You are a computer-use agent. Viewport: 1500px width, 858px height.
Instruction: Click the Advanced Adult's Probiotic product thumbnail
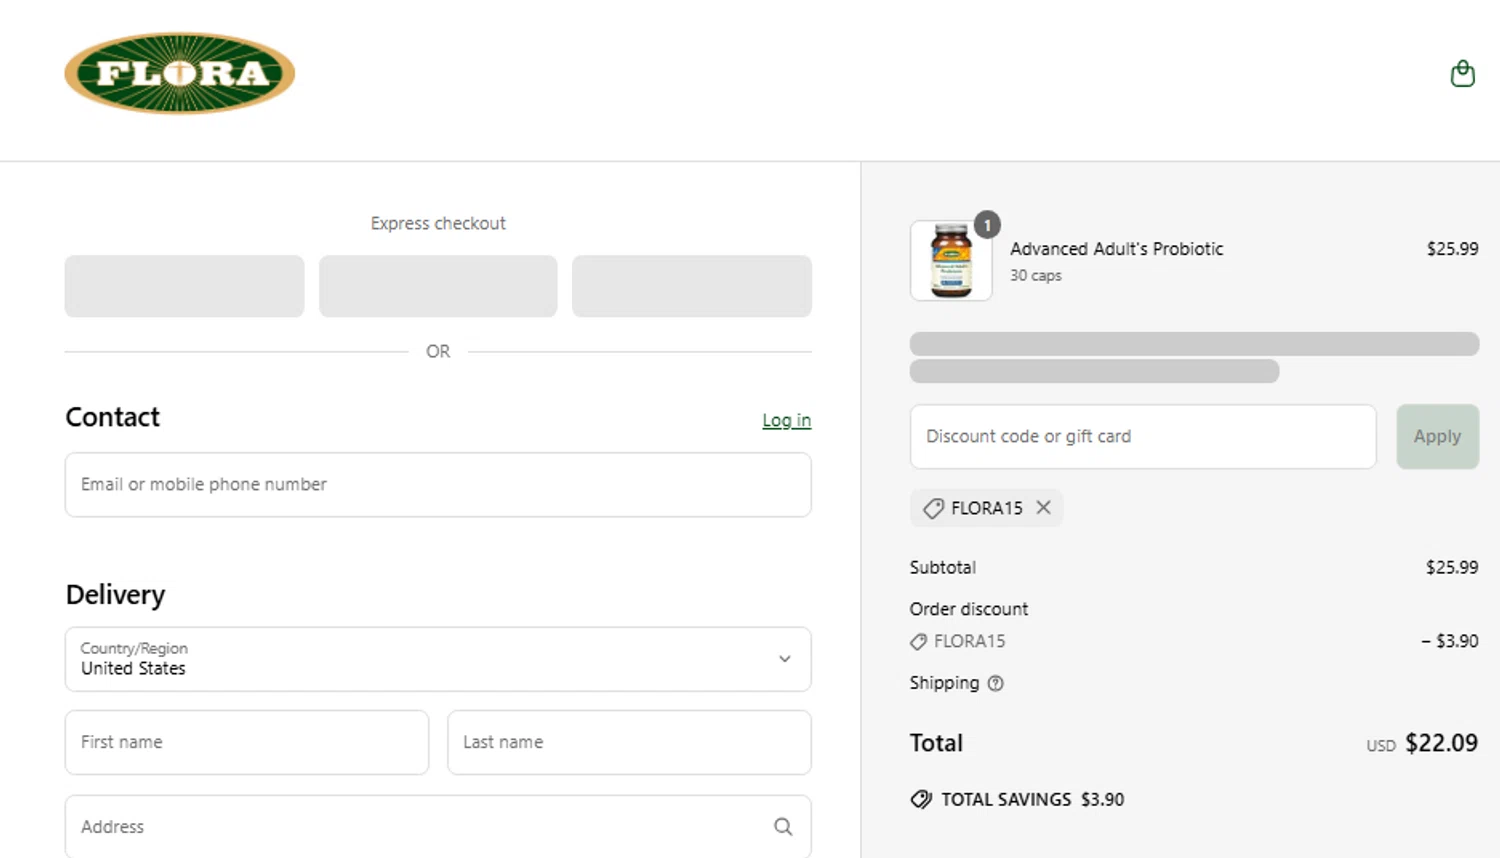(951, 260)
